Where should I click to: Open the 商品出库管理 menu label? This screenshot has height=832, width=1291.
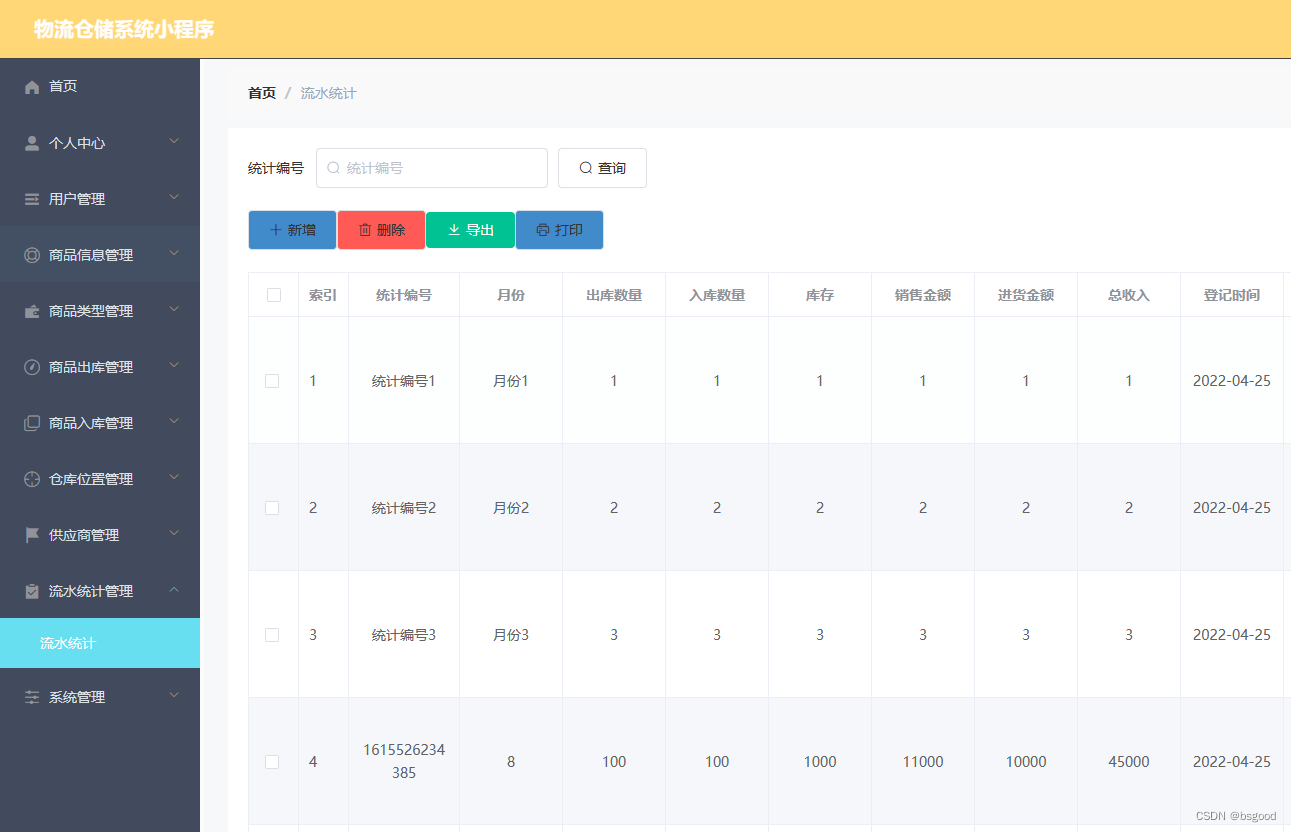(x=91, y=367)
